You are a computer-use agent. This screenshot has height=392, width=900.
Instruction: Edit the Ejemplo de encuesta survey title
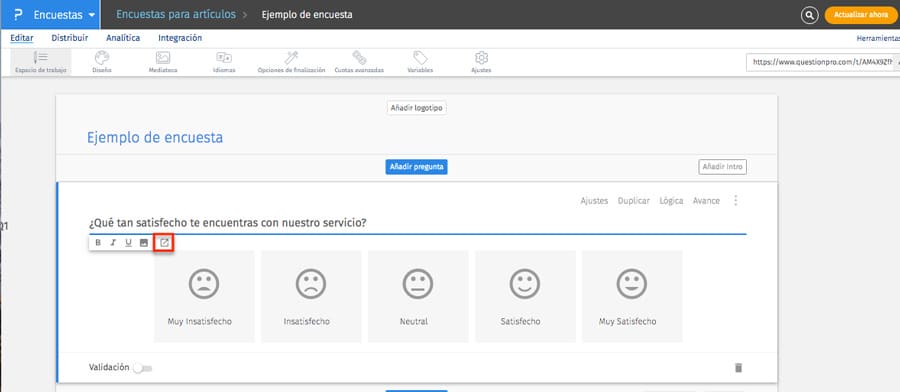[x=155, y=138]
